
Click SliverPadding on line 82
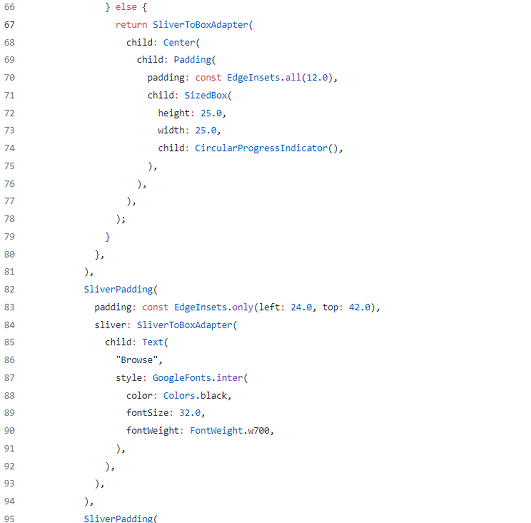click(x=118, y=290)
